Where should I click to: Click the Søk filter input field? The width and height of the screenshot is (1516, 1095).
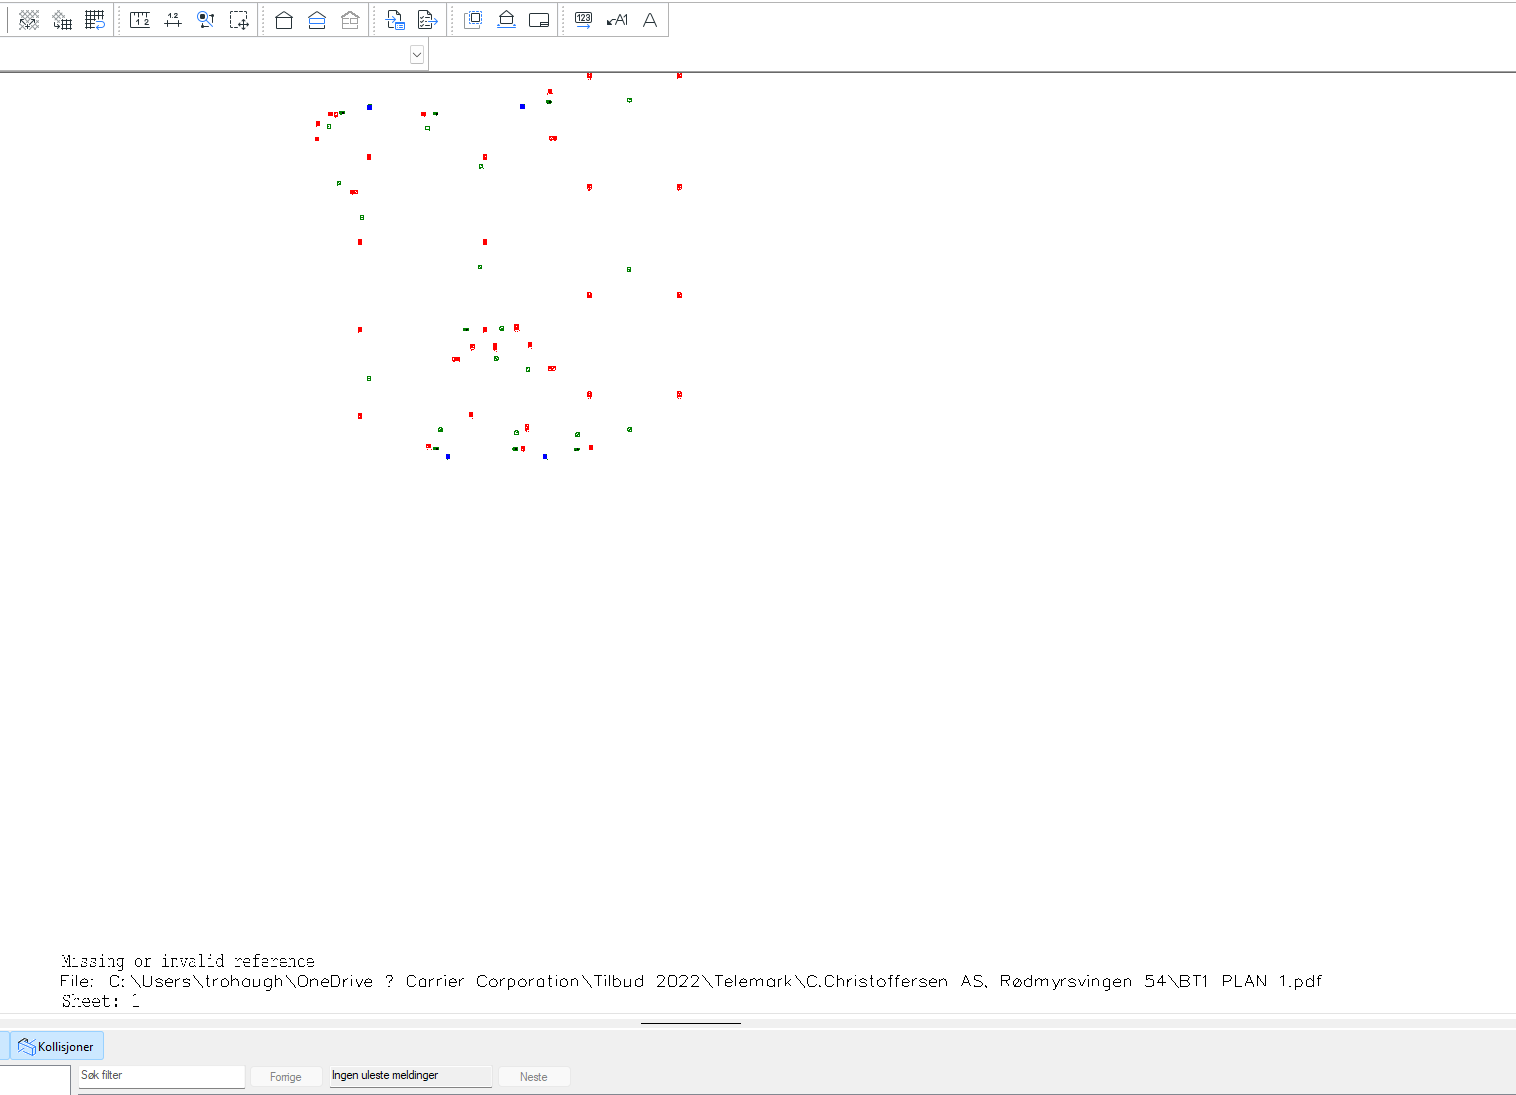pos(161,1076)
